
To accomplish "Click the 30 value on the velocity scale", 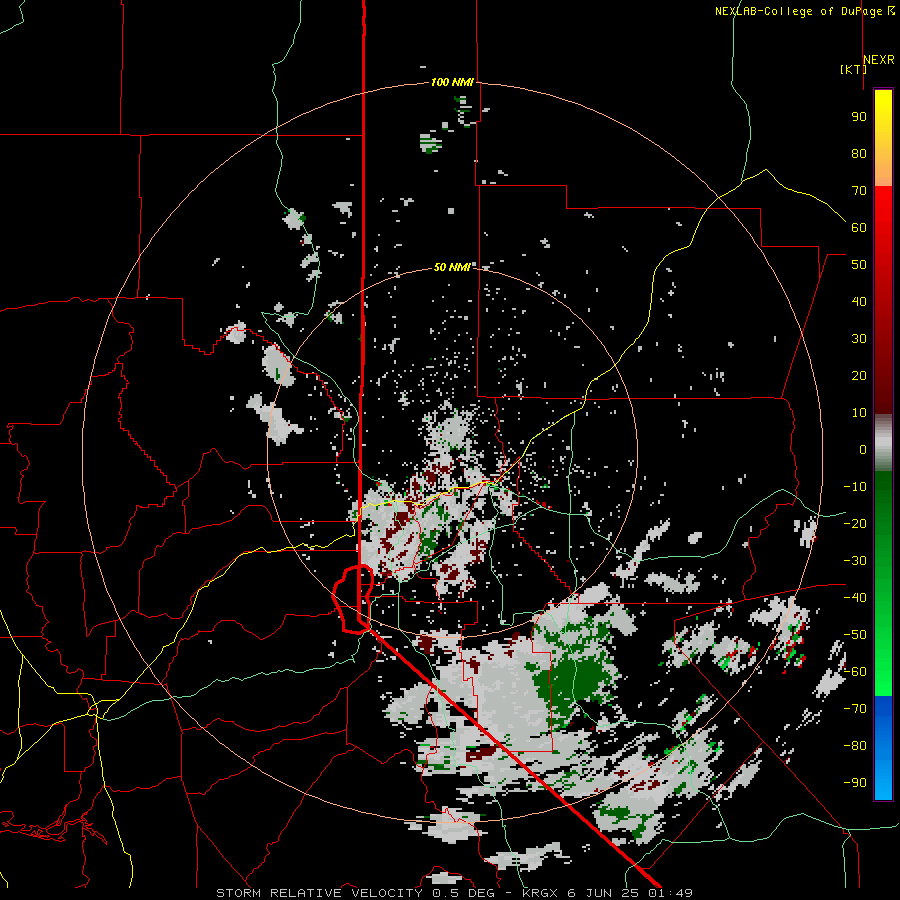I will (x=859, y=339).
